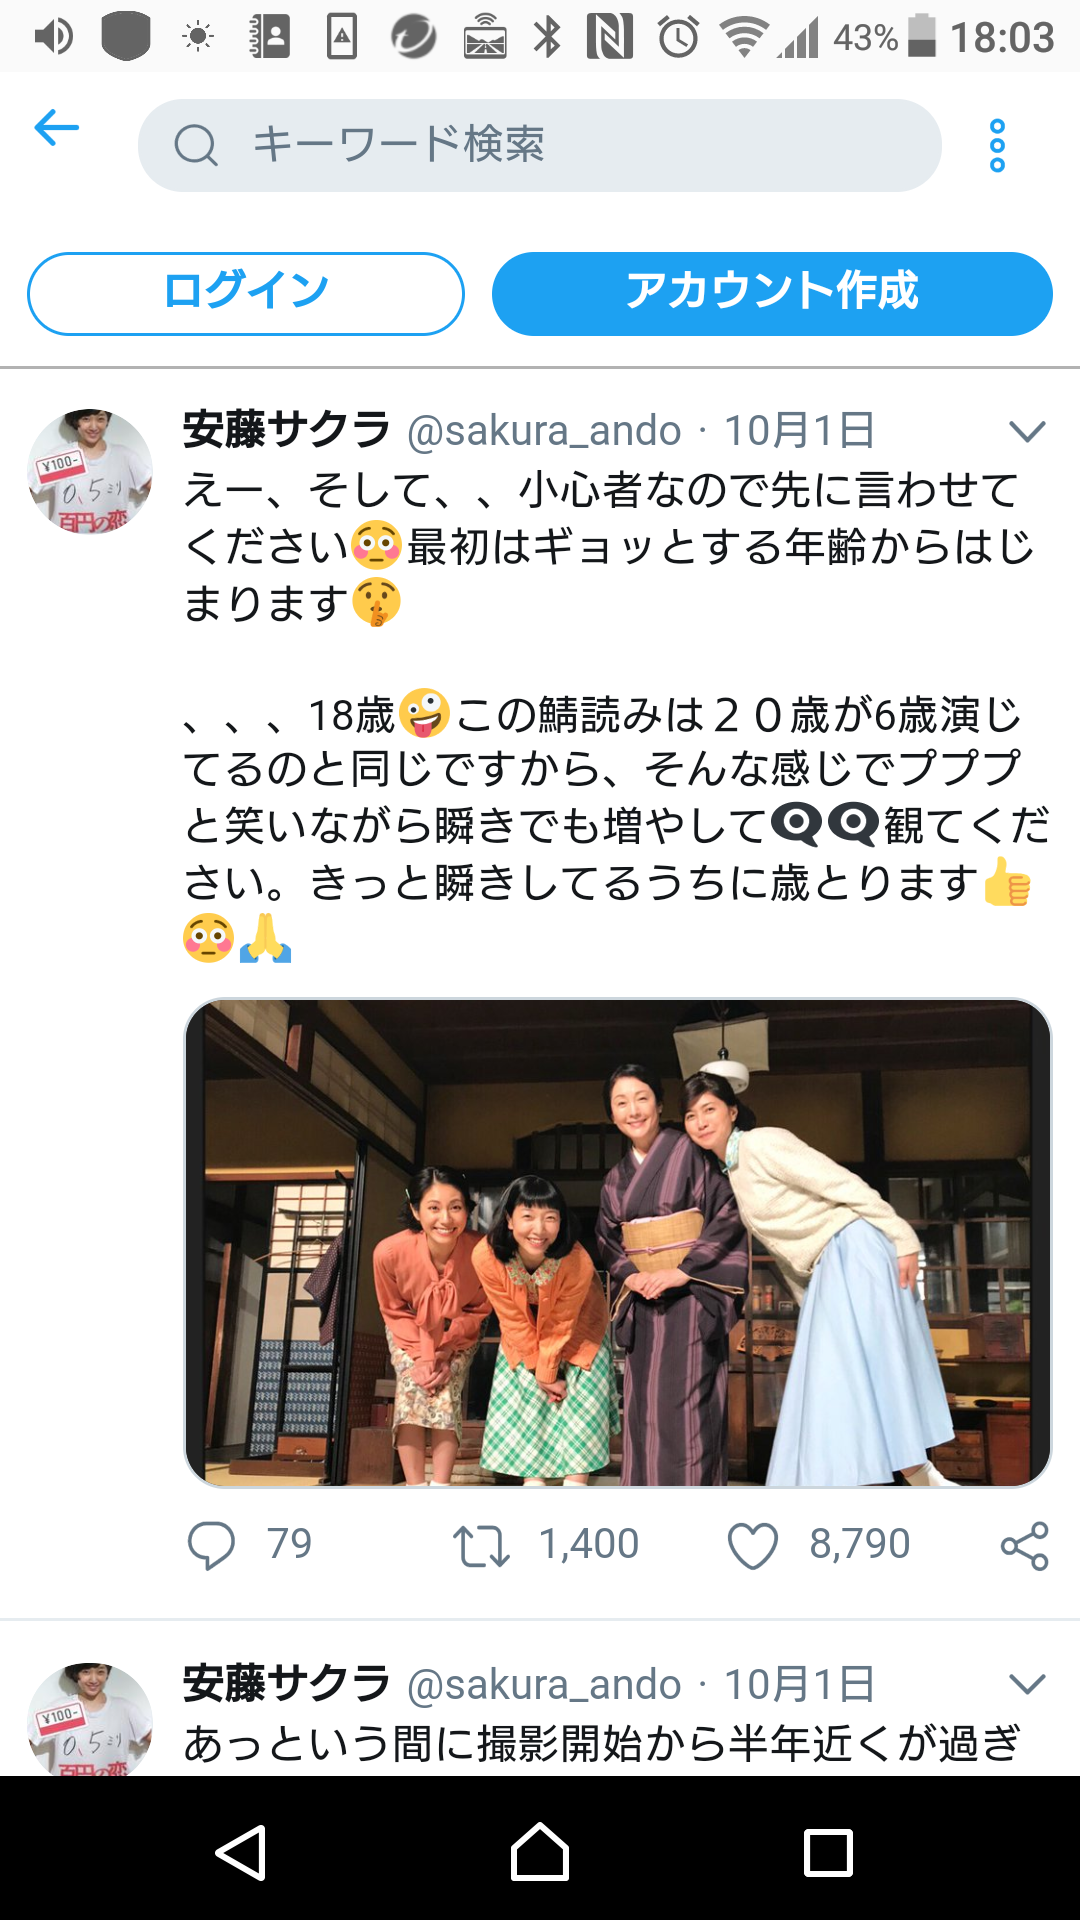Open the three-dot overflow menu
This screenshot has height=1920, width=1080.
(x=996, y=146)
